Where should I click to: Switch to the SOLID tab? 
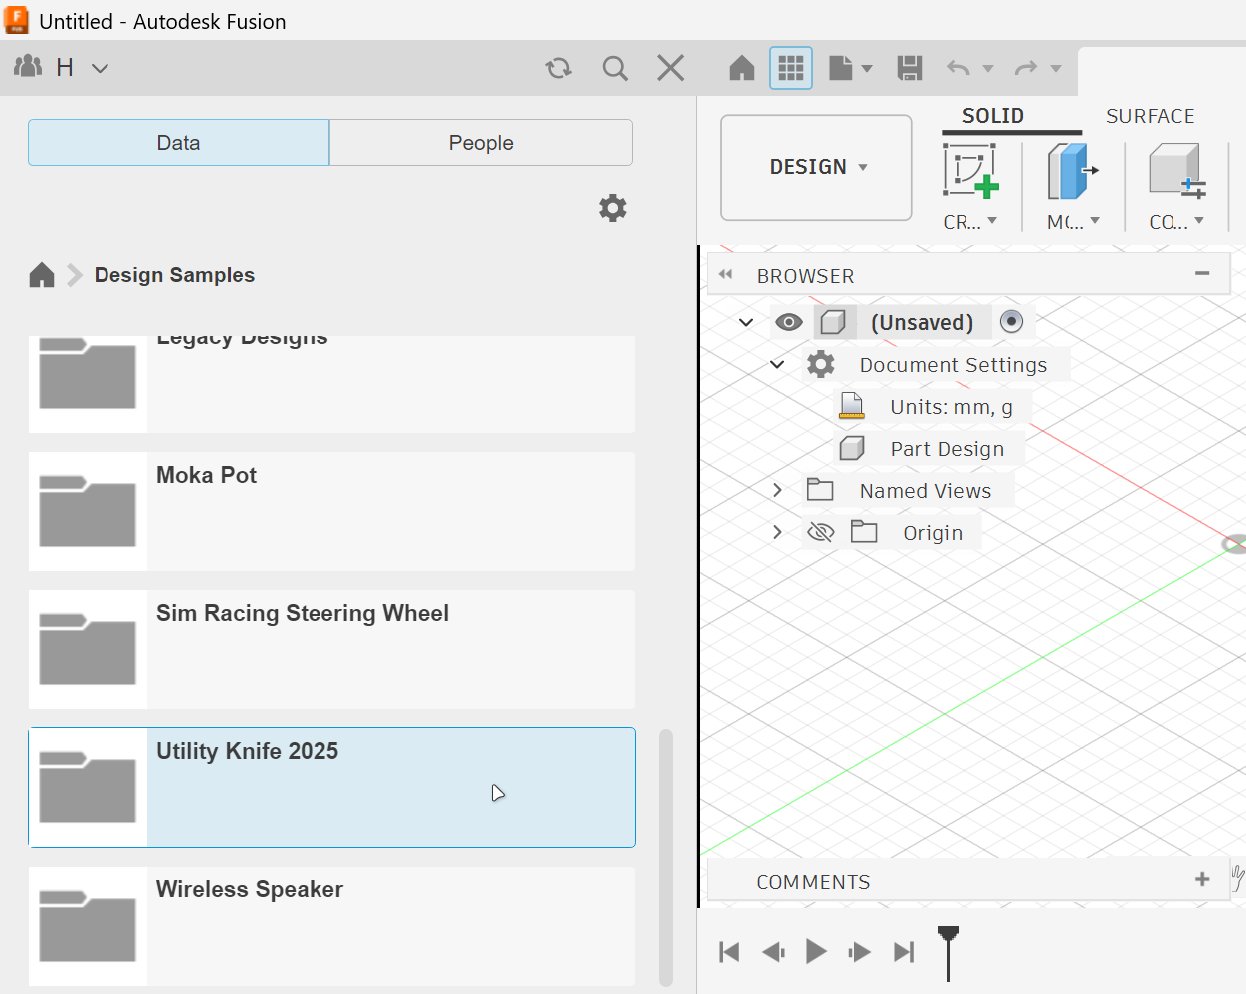pyautogui.click(x=993, y=116)
